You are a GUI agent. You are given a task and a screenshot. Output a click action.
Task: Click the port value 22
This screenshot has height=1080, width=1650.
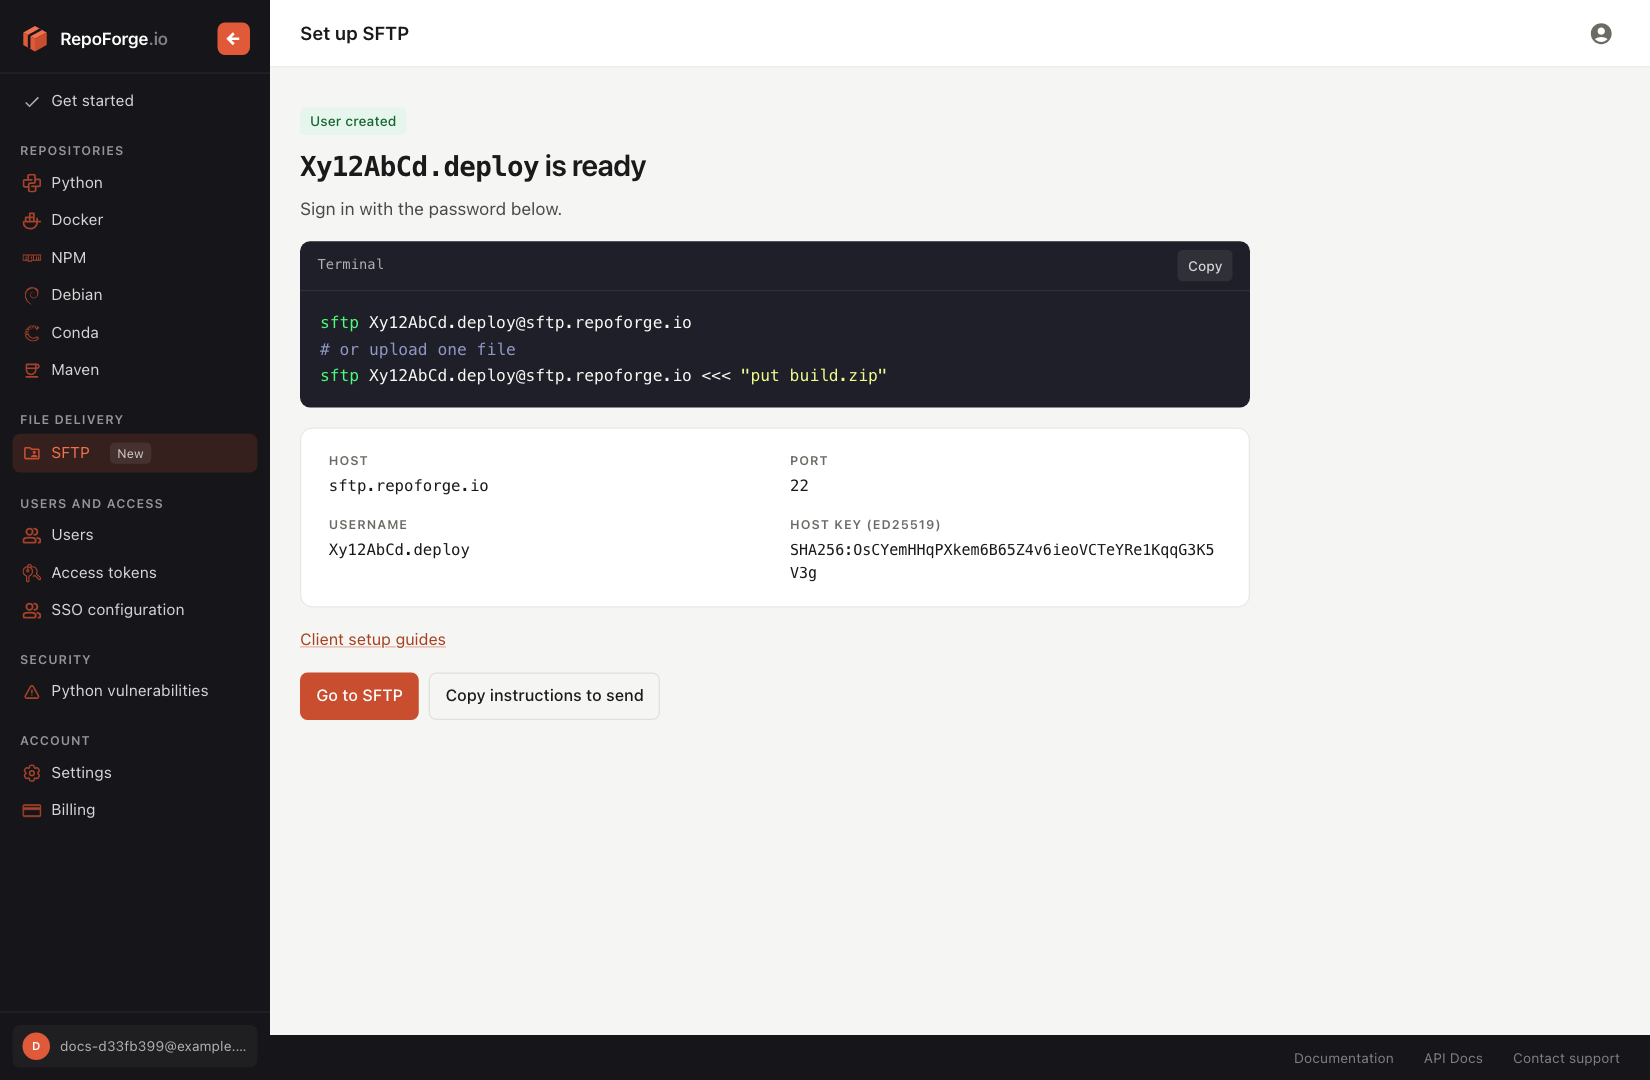[799, 486]
